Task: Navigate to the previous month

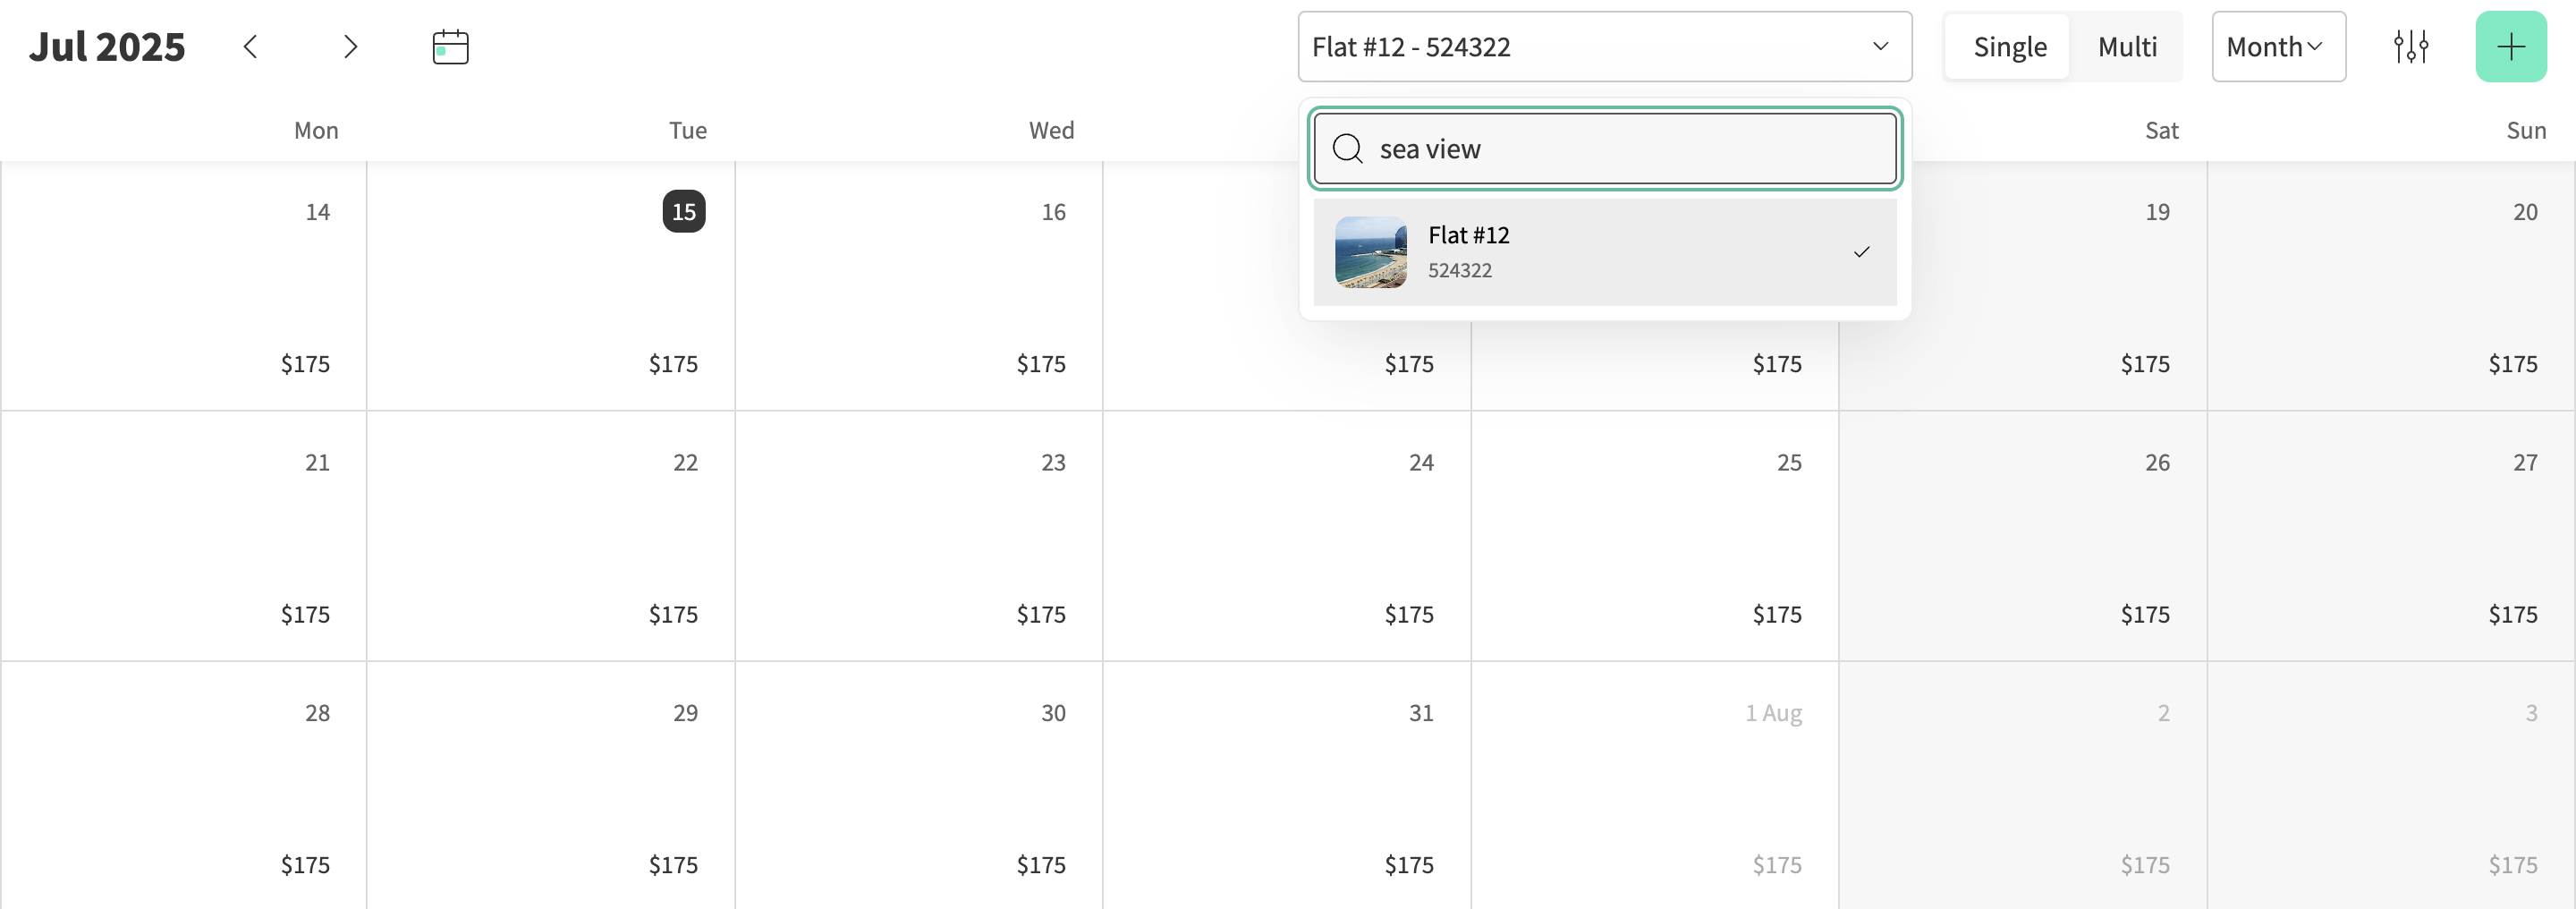Action: (x=251, y=46)
